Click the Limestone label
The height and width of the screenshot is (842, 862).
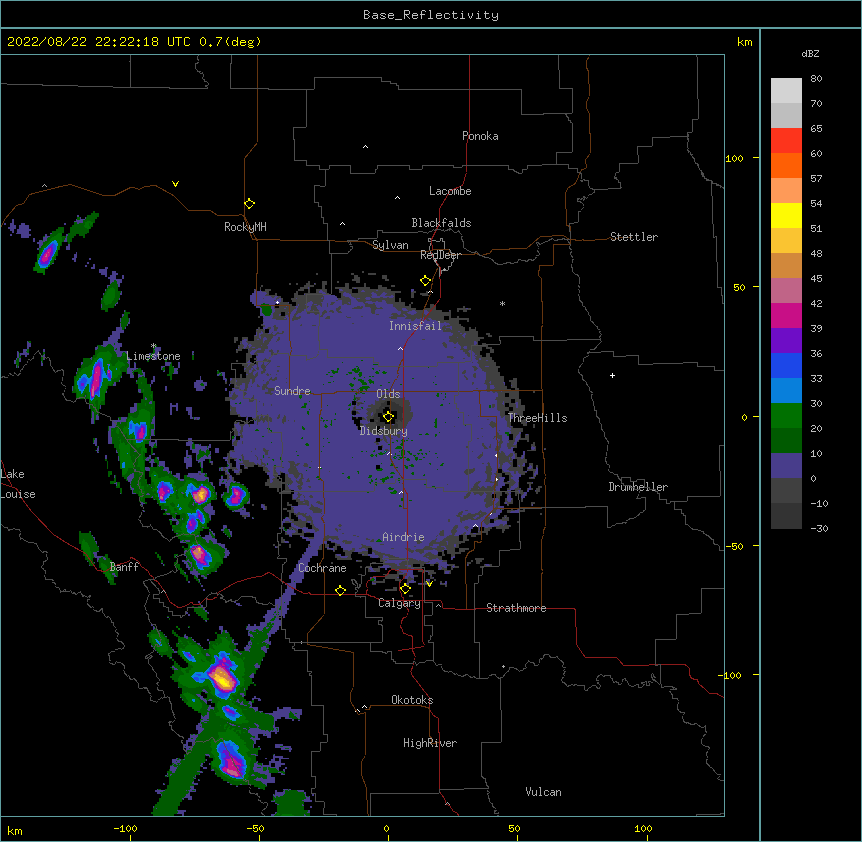point(153,356)
